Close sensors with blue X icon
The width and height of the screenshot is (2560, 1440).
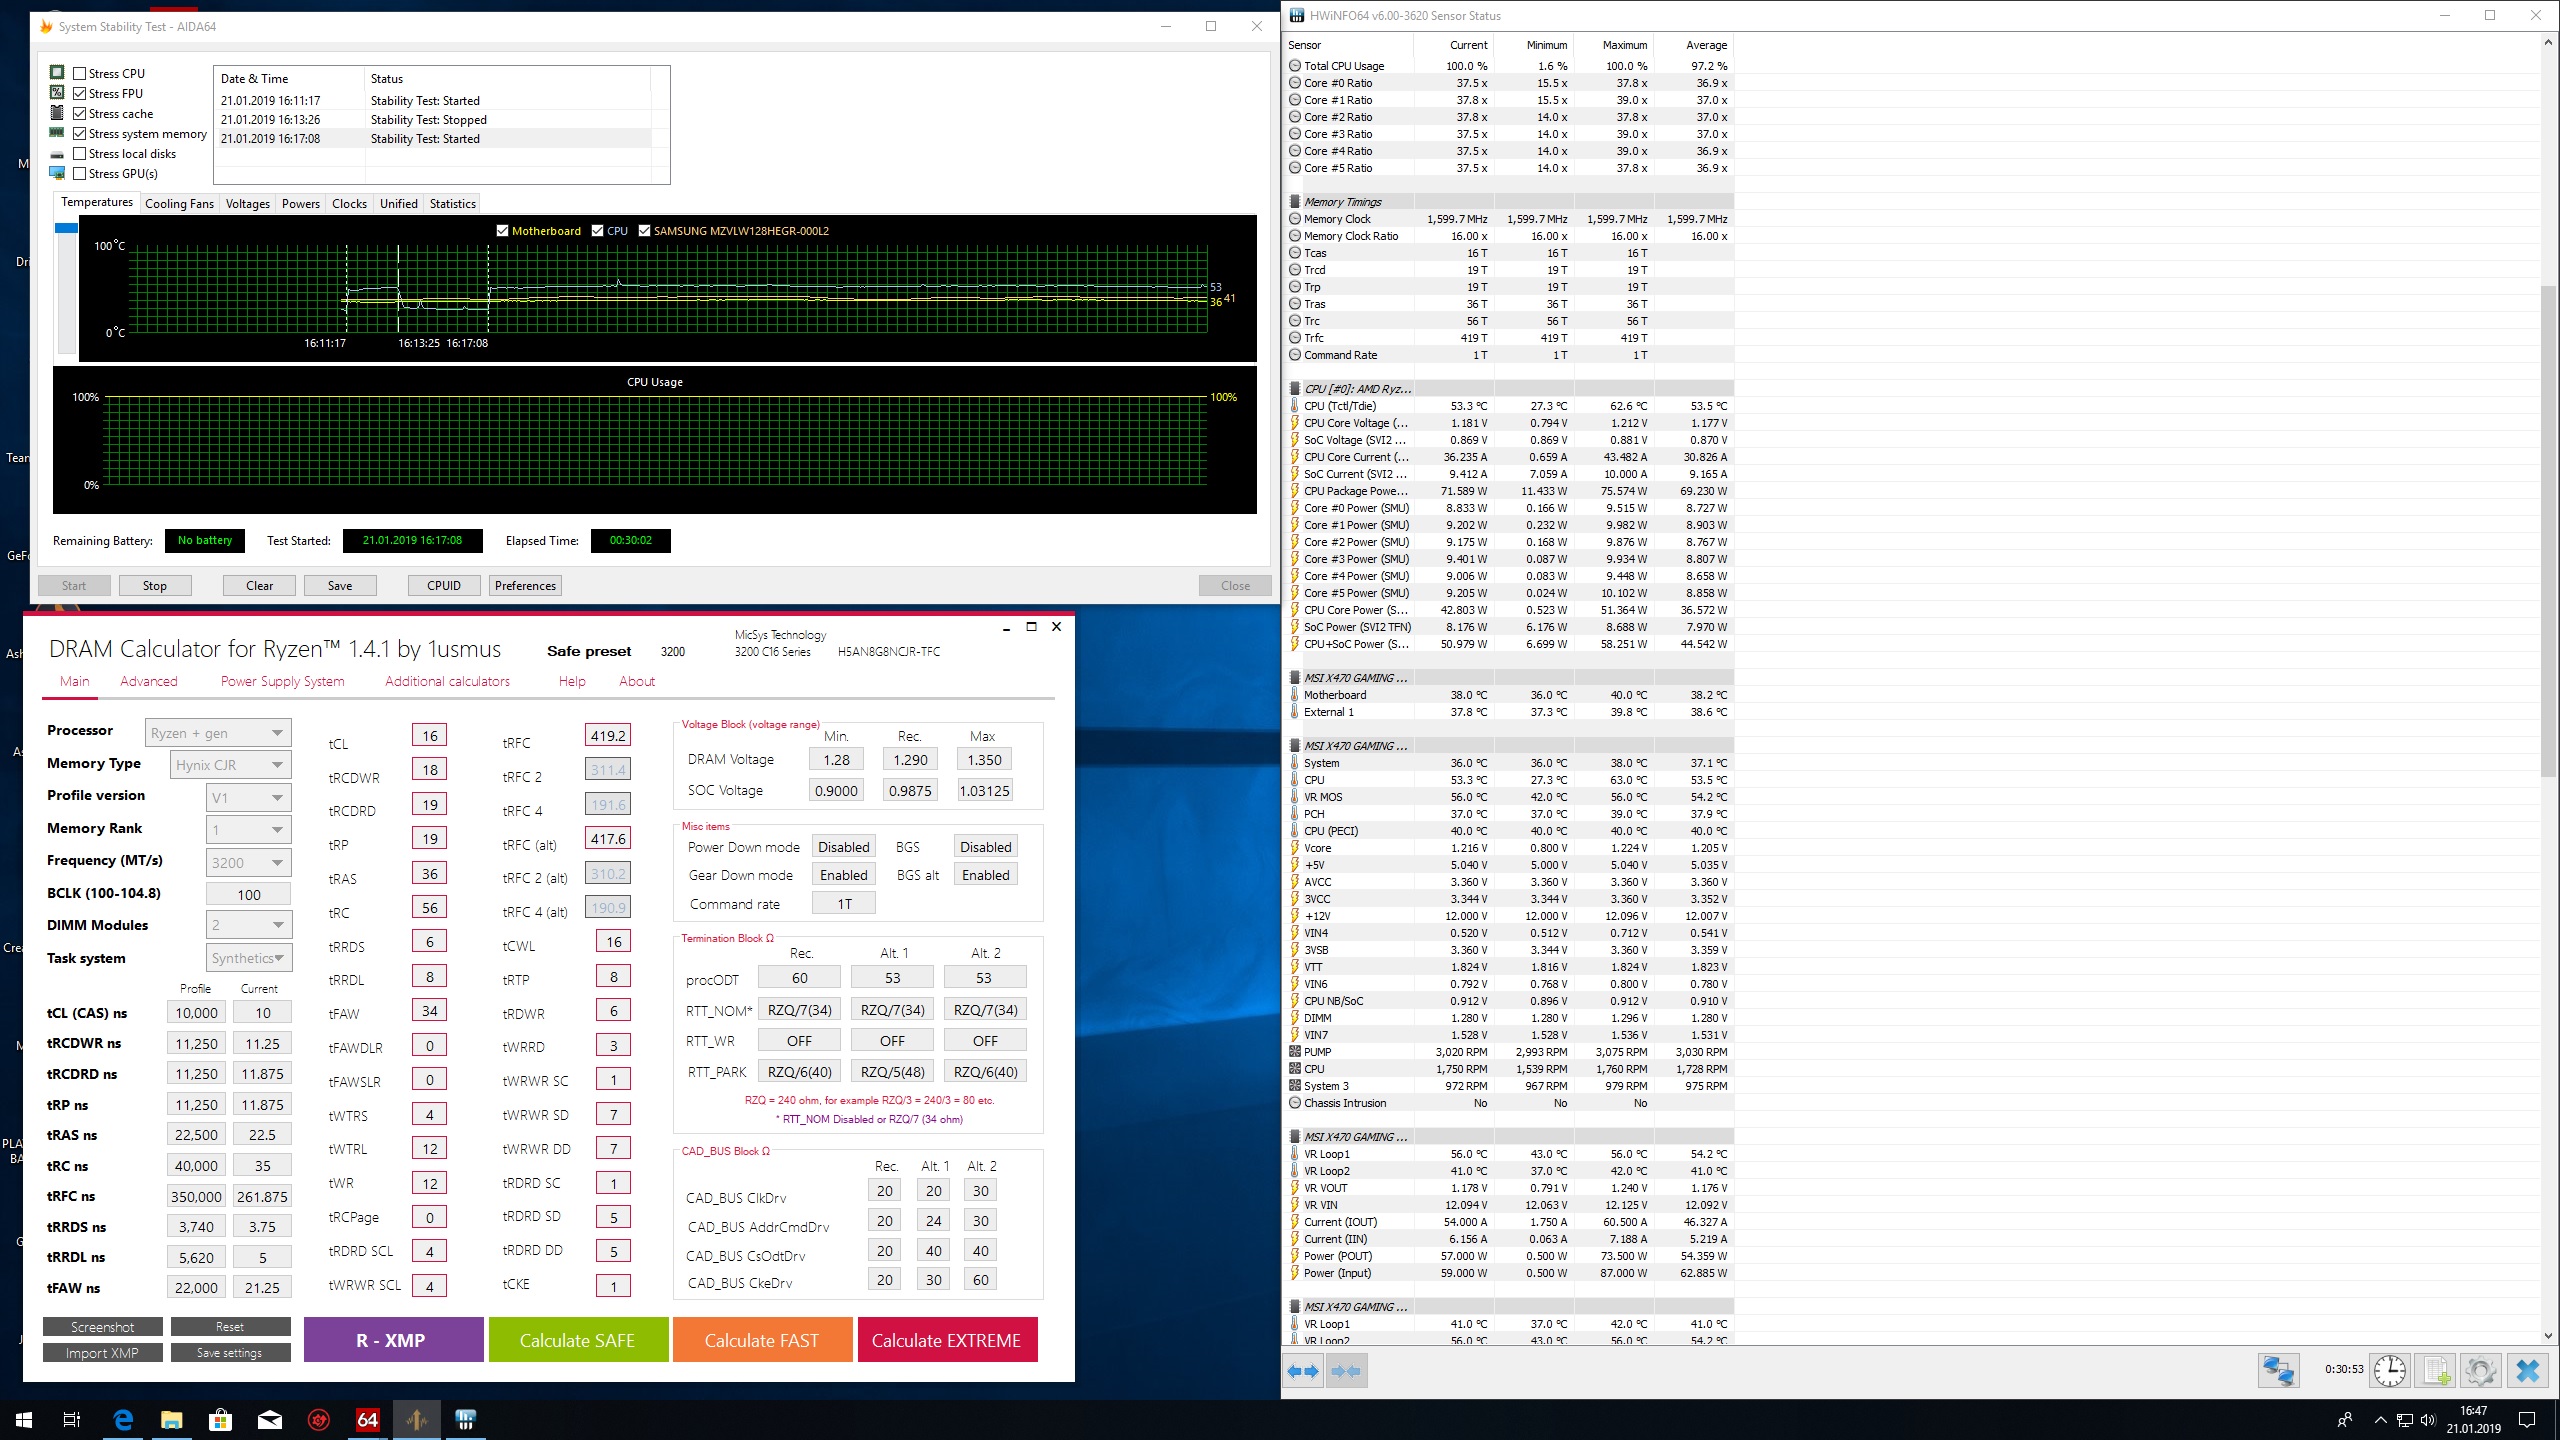click(x=2527, y=1370)
